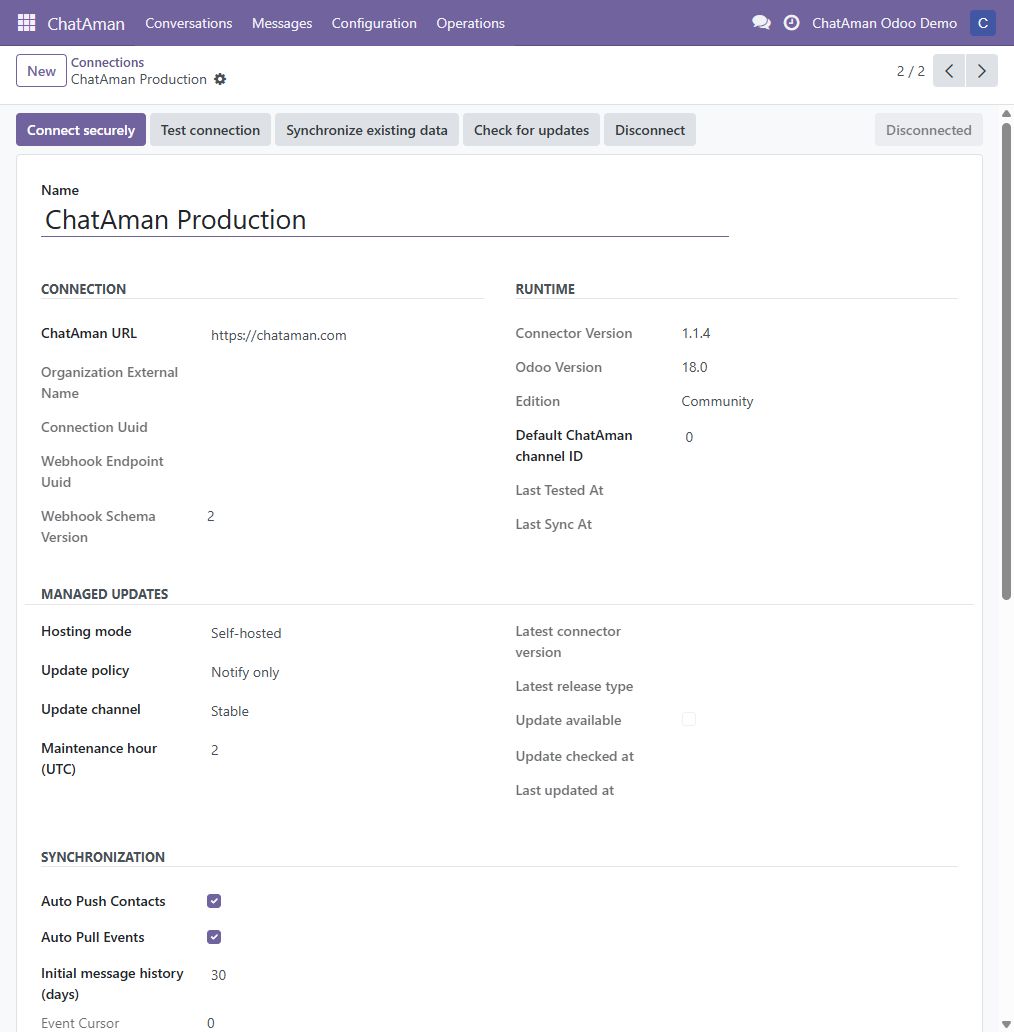Go back via Connections breadcrumb link
Image resolution: width=1014 pixels, height=1032 pixels.
click(107, 63)
